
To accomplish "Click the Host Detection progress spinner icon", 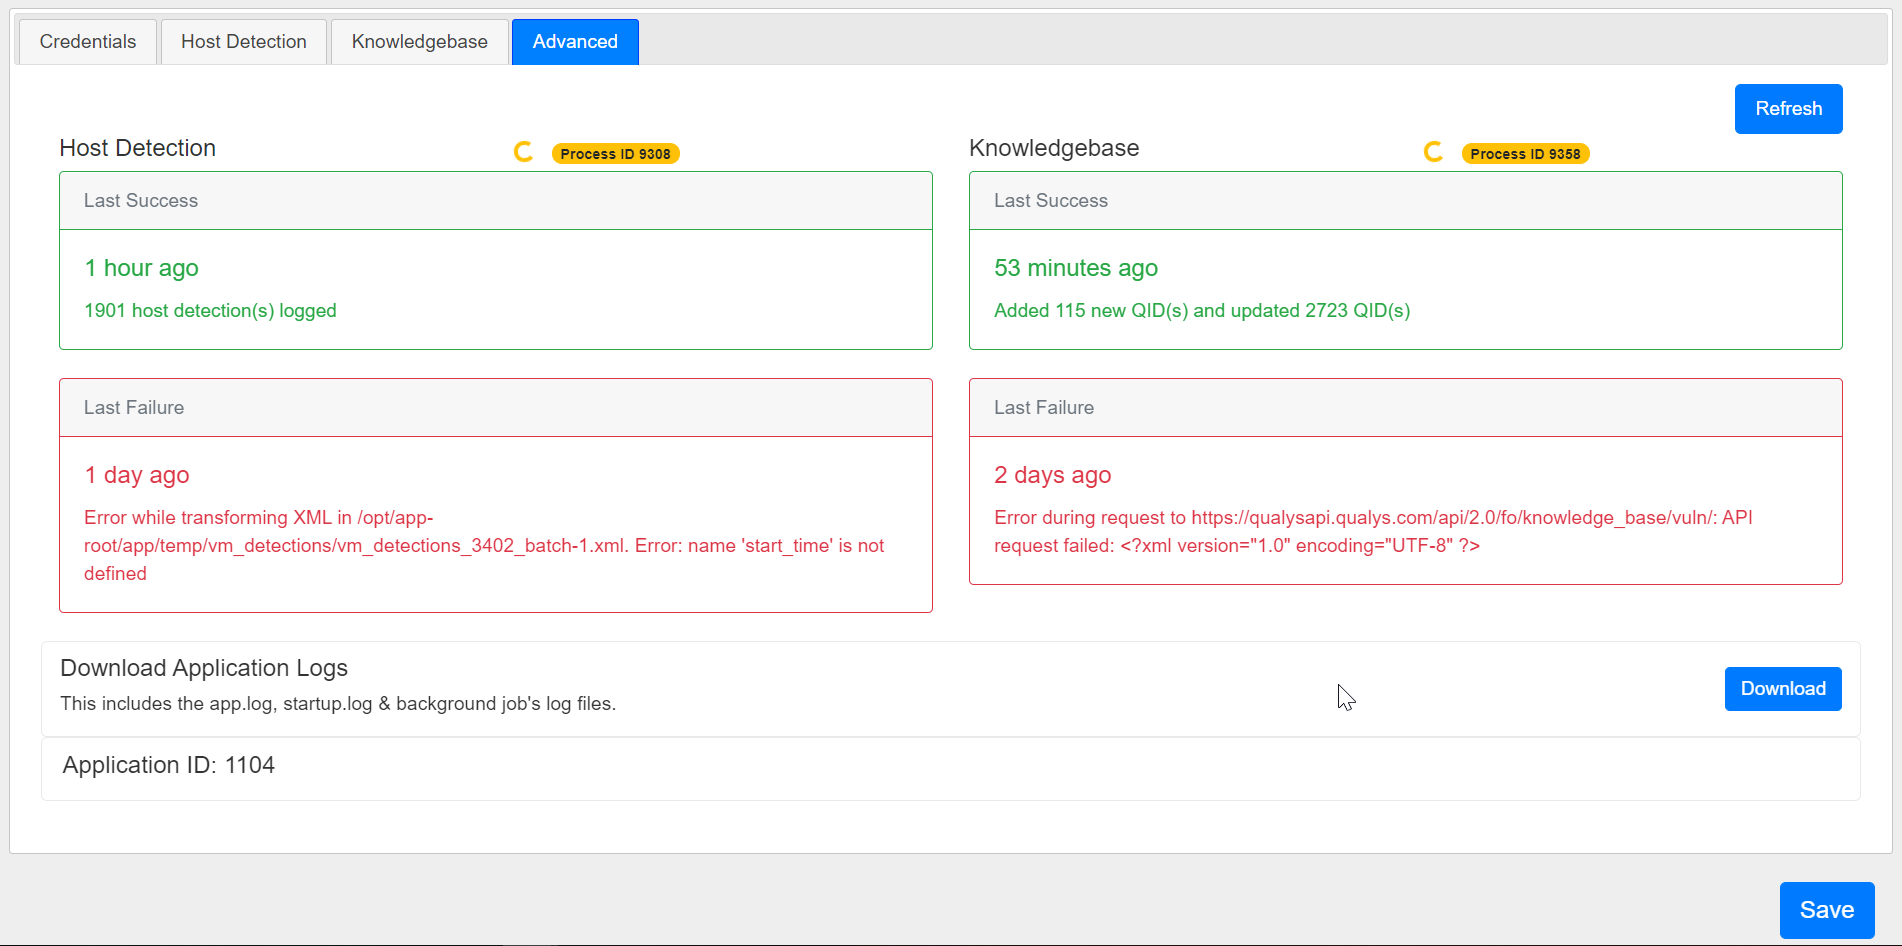I will [x=523, y=151].
